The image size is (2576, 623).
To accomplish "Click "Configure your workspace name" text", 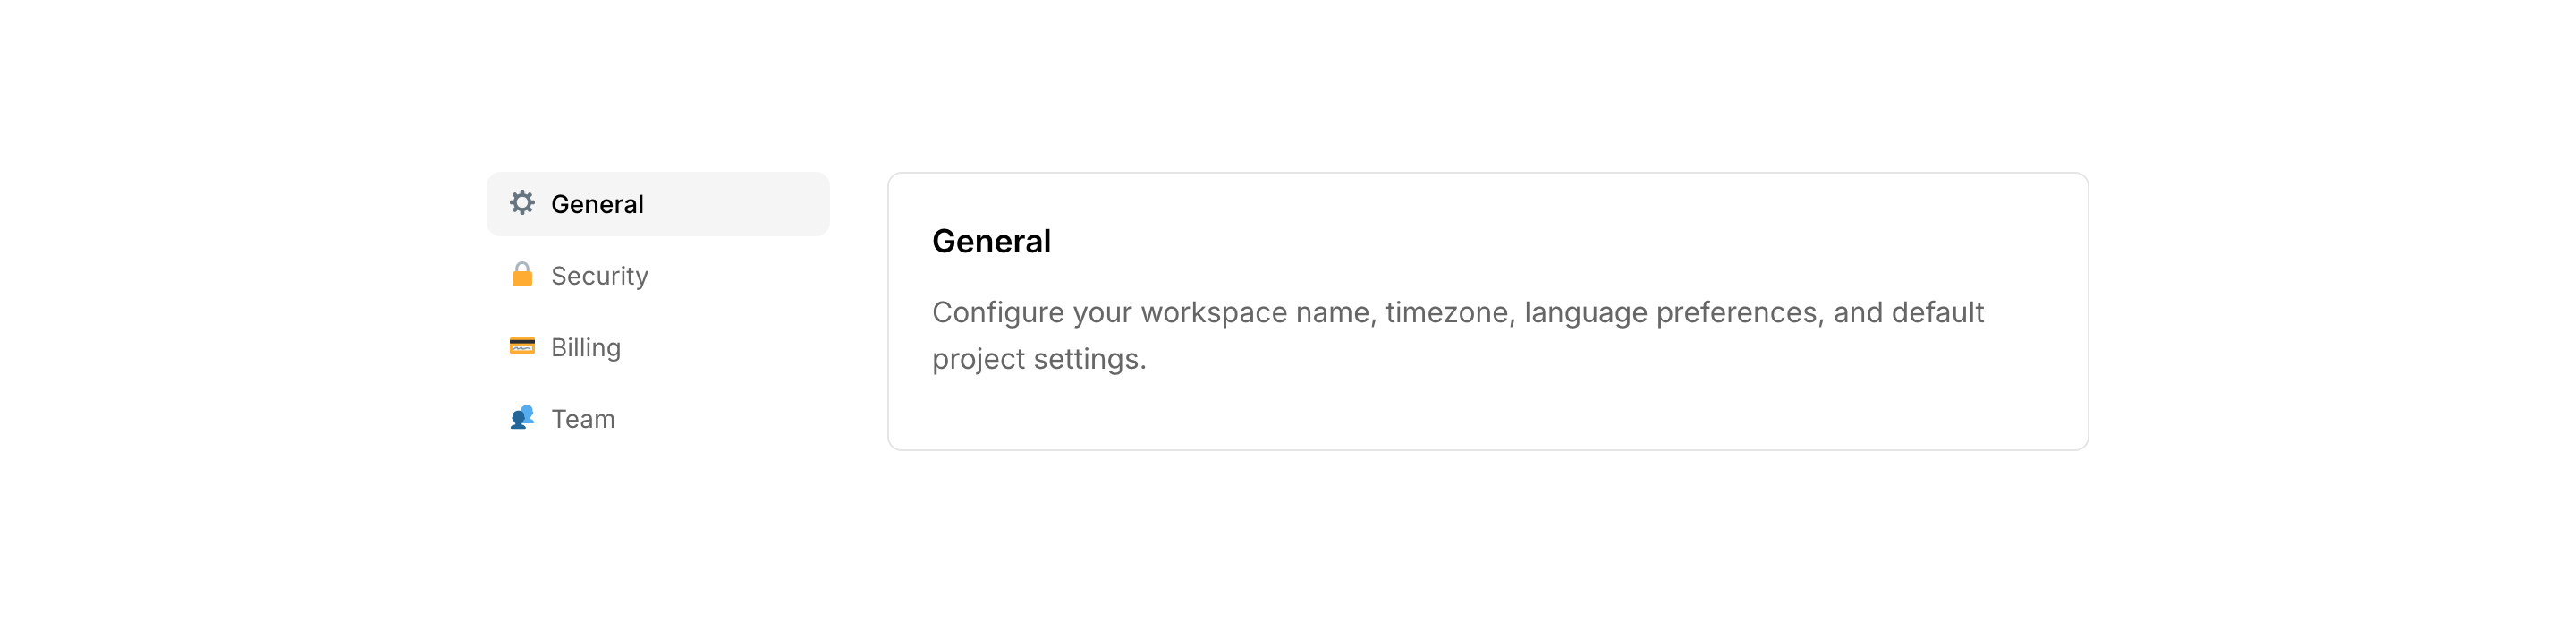I will tap(1108, 313).
